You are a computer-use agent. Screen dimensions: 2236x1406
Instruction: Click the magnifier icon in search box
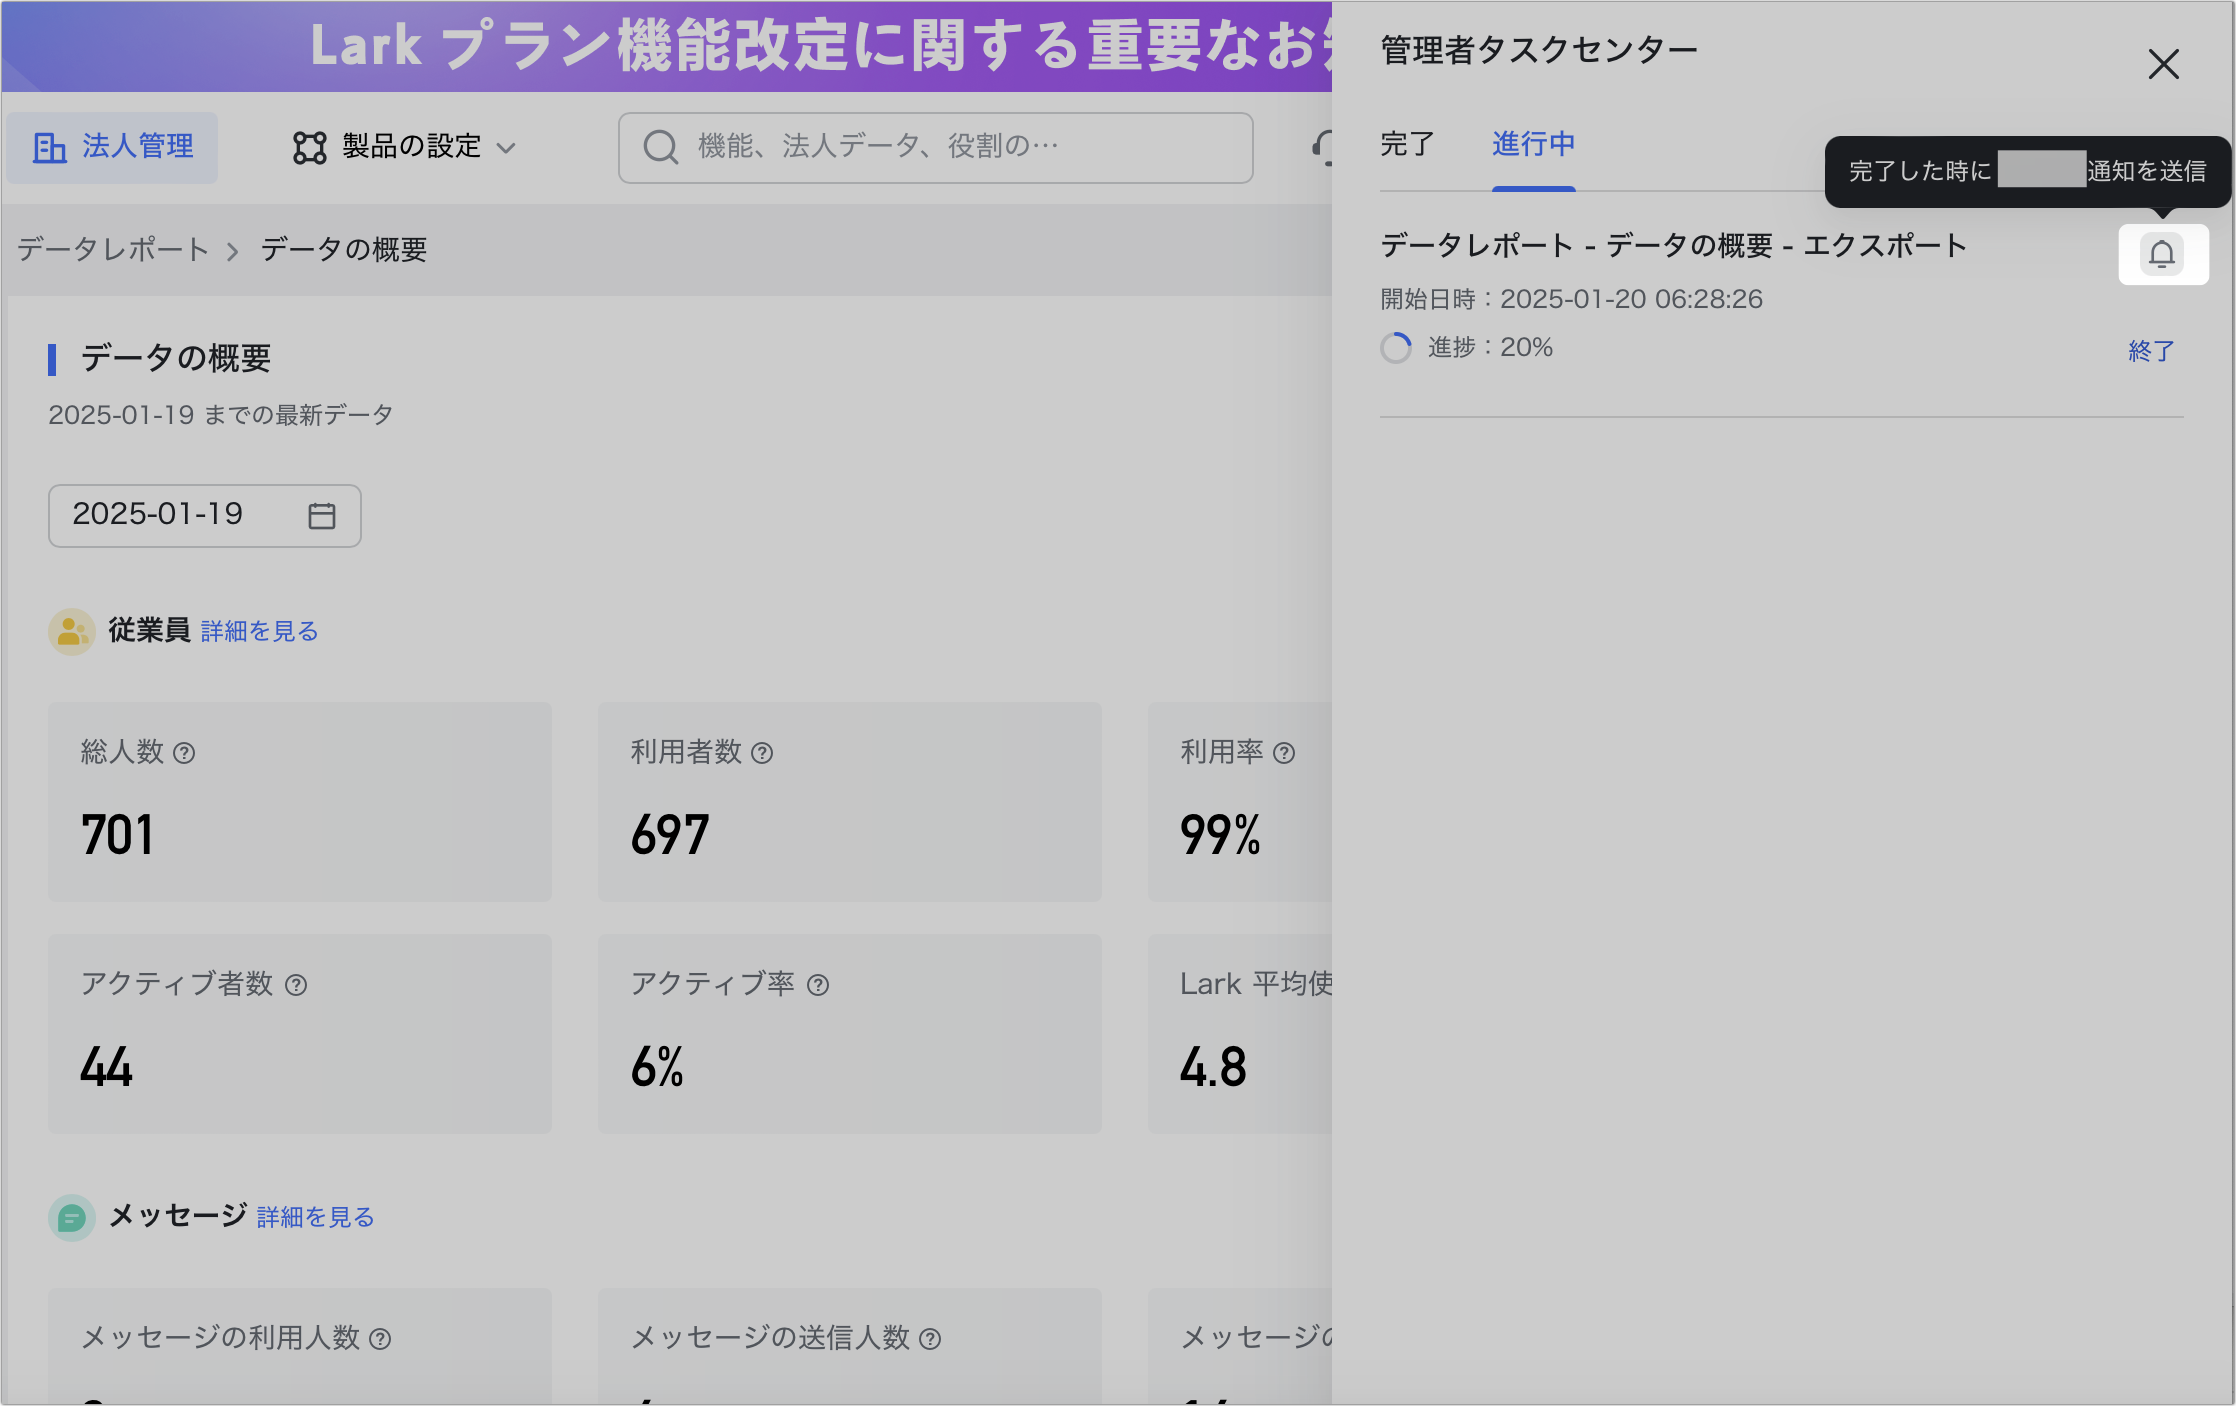(660, 147)
